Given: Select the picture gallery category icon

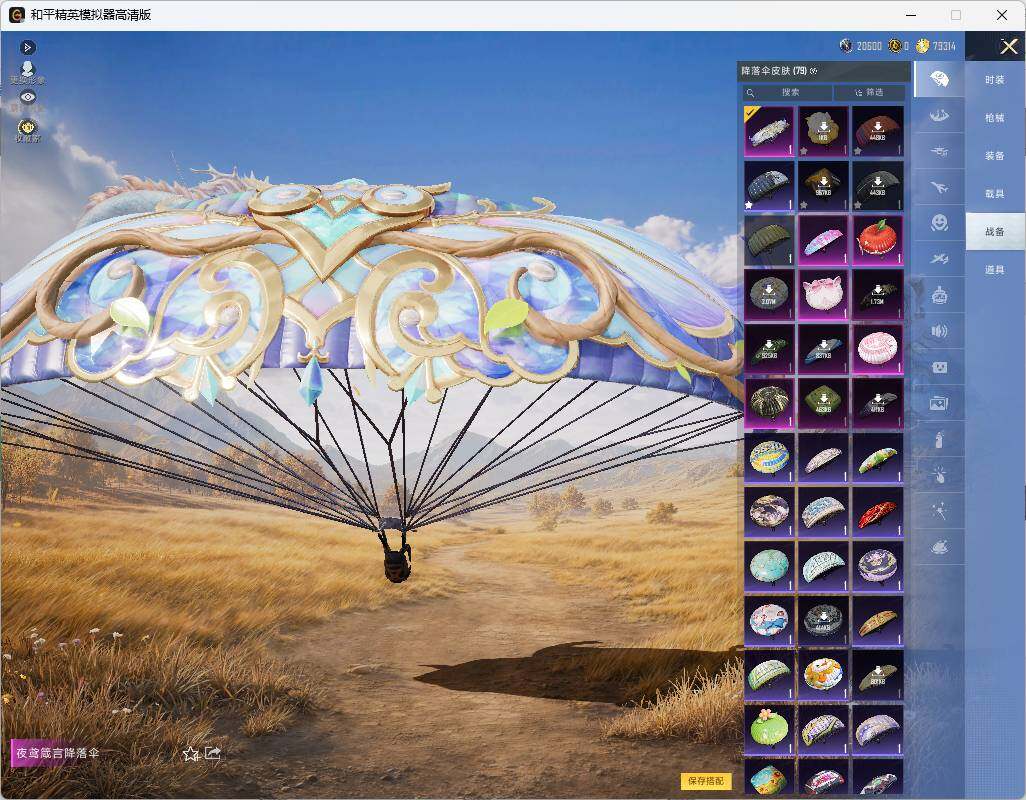Looking at the screenshot, I should click(x=939, y=404).
